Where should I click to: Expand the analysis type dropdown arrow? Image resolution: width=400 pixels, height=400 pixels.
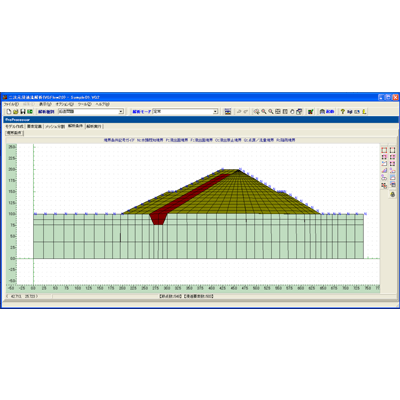coord(121,112)
